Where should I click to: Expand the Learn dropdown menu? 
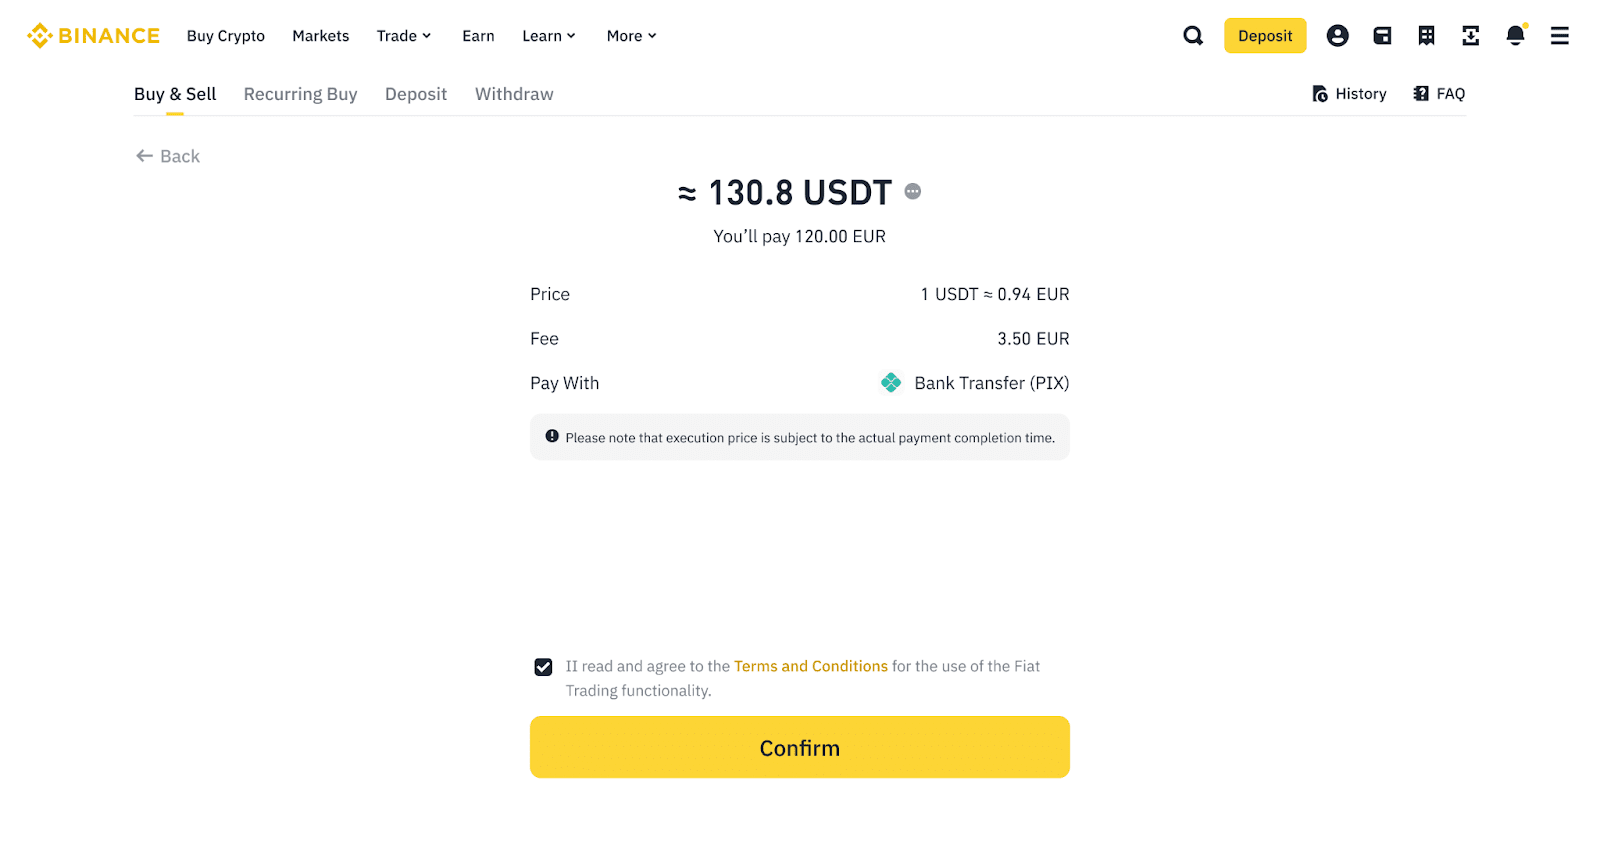[549, 36]
